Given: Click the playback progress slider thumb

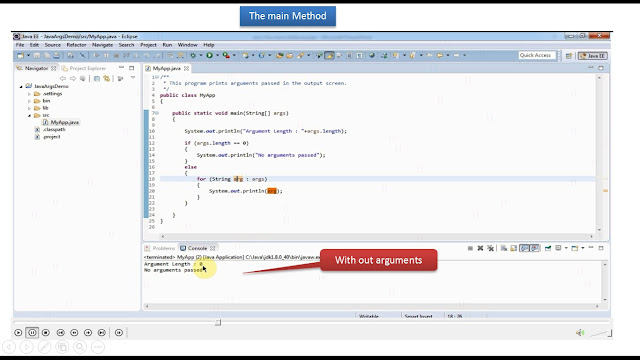Looking at the screenshot, I should (218, 322).
